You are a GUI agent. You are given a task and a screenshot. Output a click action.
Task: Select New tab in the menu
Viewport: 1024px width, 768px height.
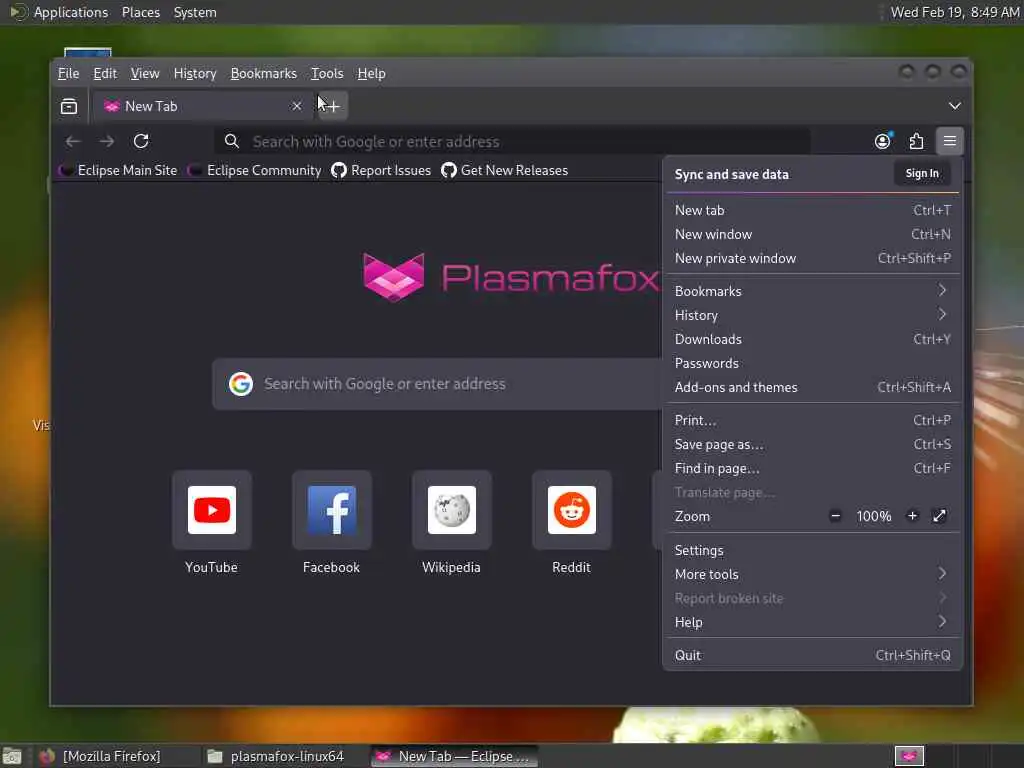point(812,210)
